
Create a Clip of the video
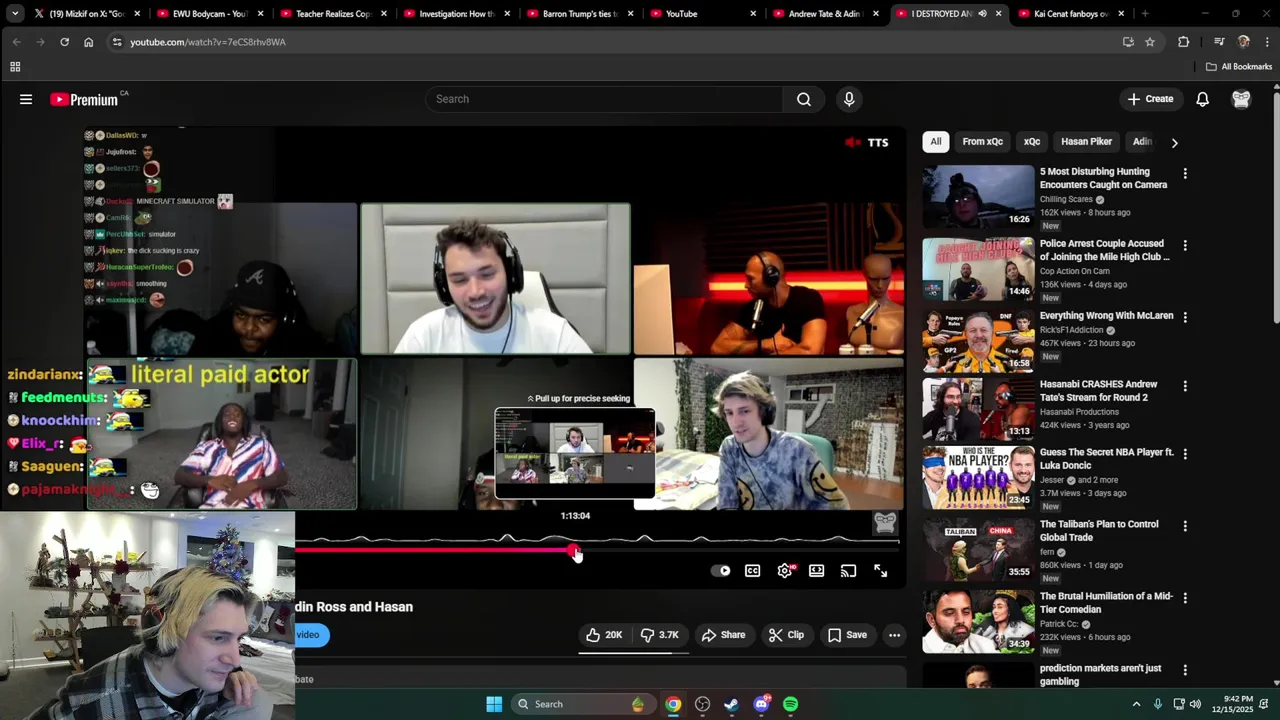click(786, 635)
